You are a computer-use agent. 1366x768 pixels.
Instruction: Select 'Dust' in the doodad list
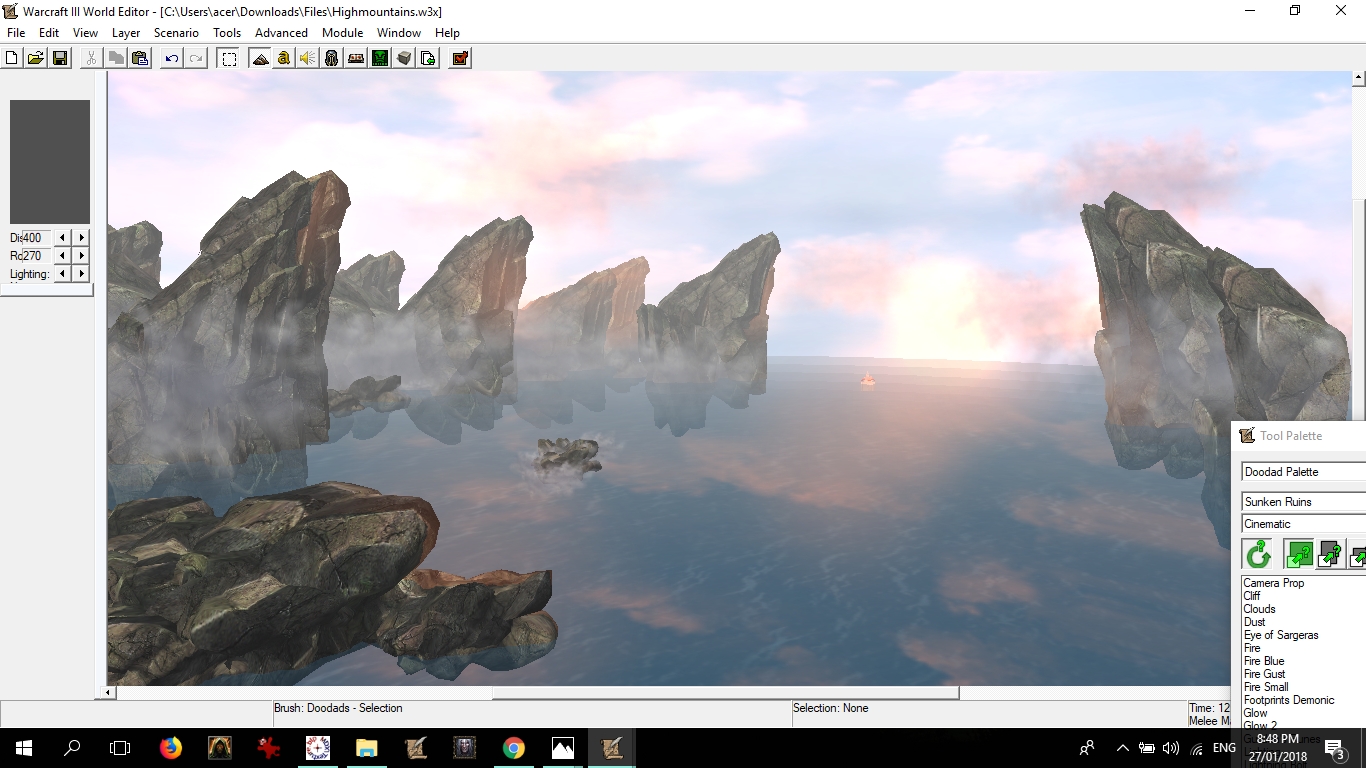[1255, 622]
